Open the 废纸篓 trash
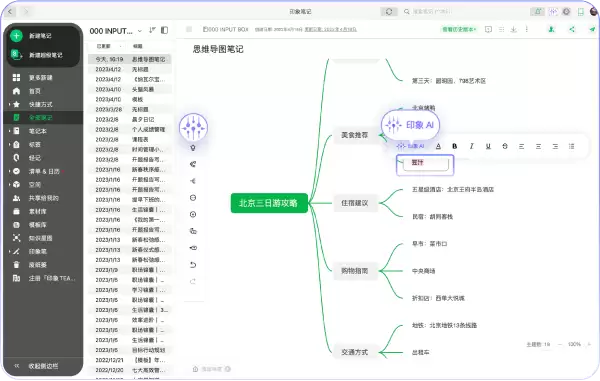 click(x=38, y=265)
